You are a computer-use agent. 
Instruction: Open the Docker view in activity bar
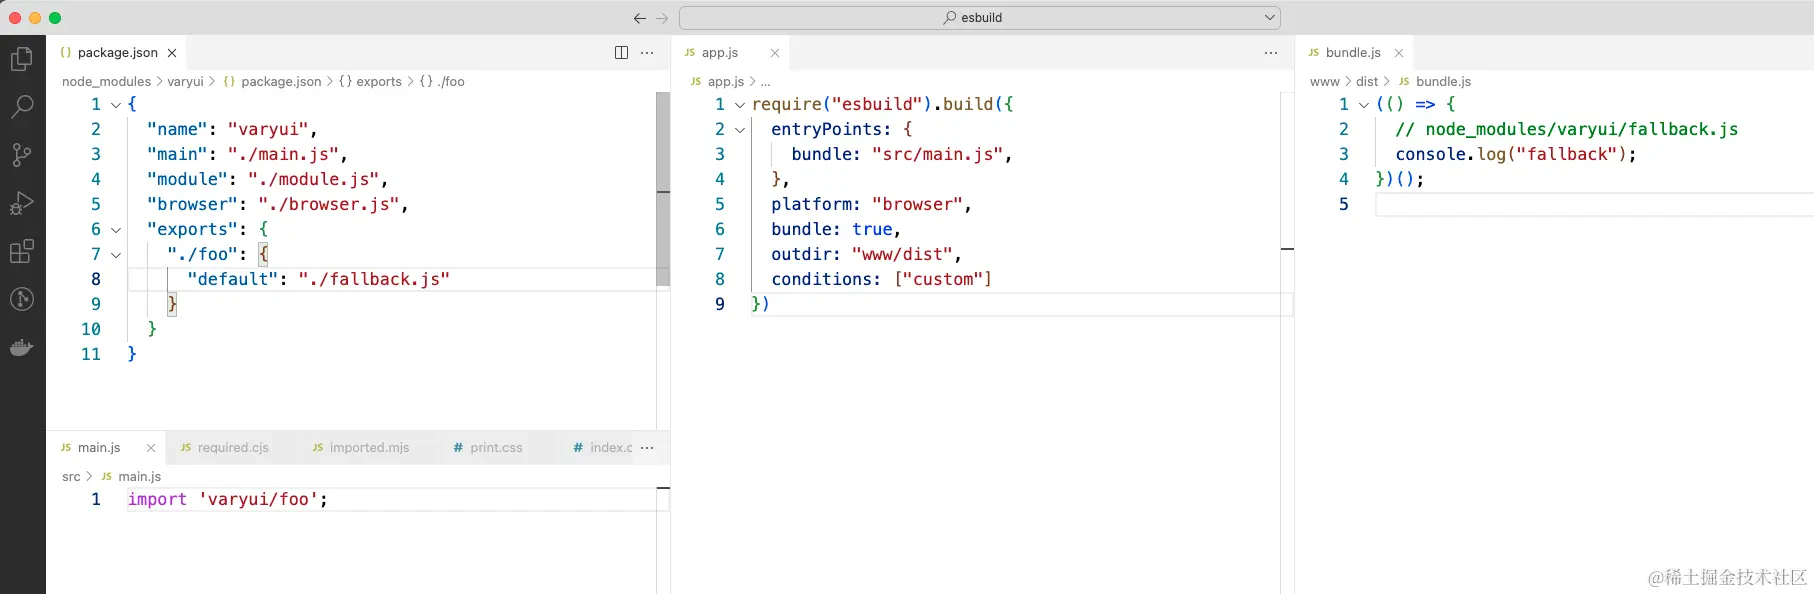click(22, 347)
